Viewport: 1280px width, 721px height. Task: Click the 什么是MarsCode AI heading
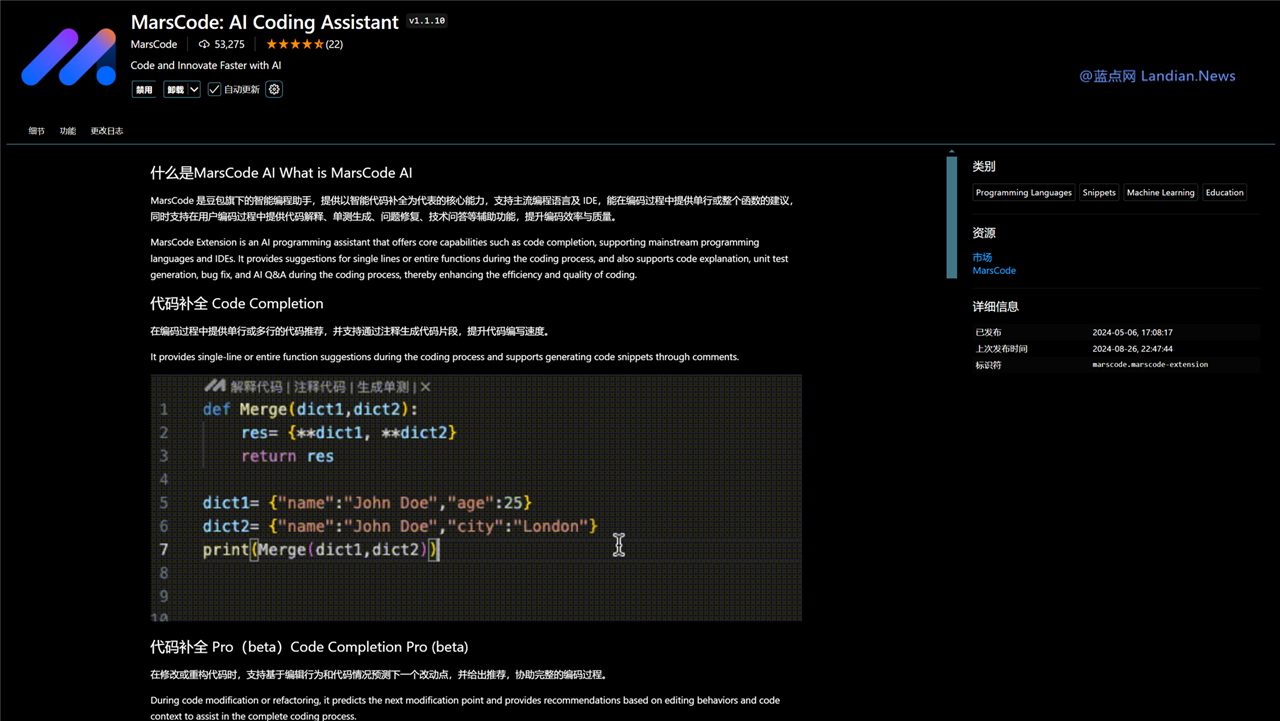(281, 172)
